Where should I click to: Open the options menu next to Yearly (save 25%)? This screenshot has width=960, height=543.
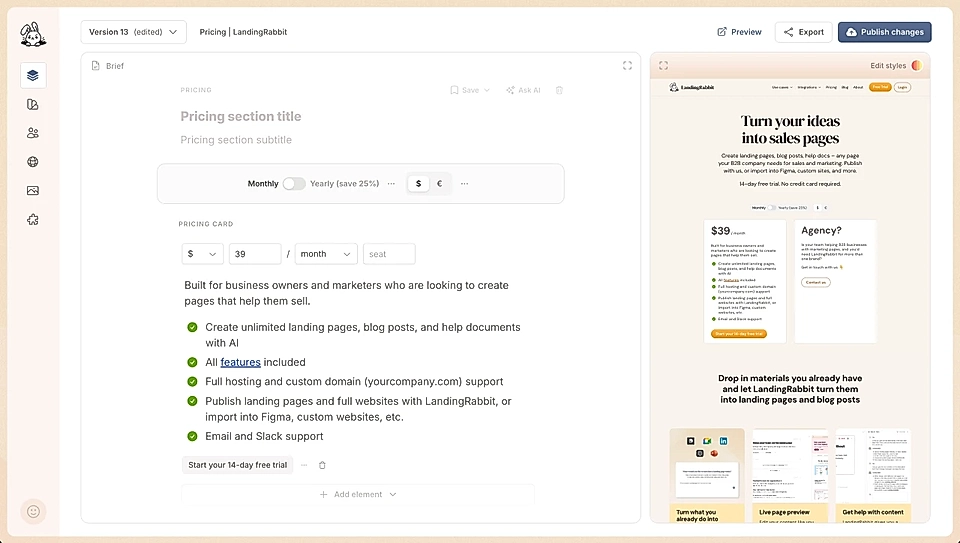click(x=391, y=184)
